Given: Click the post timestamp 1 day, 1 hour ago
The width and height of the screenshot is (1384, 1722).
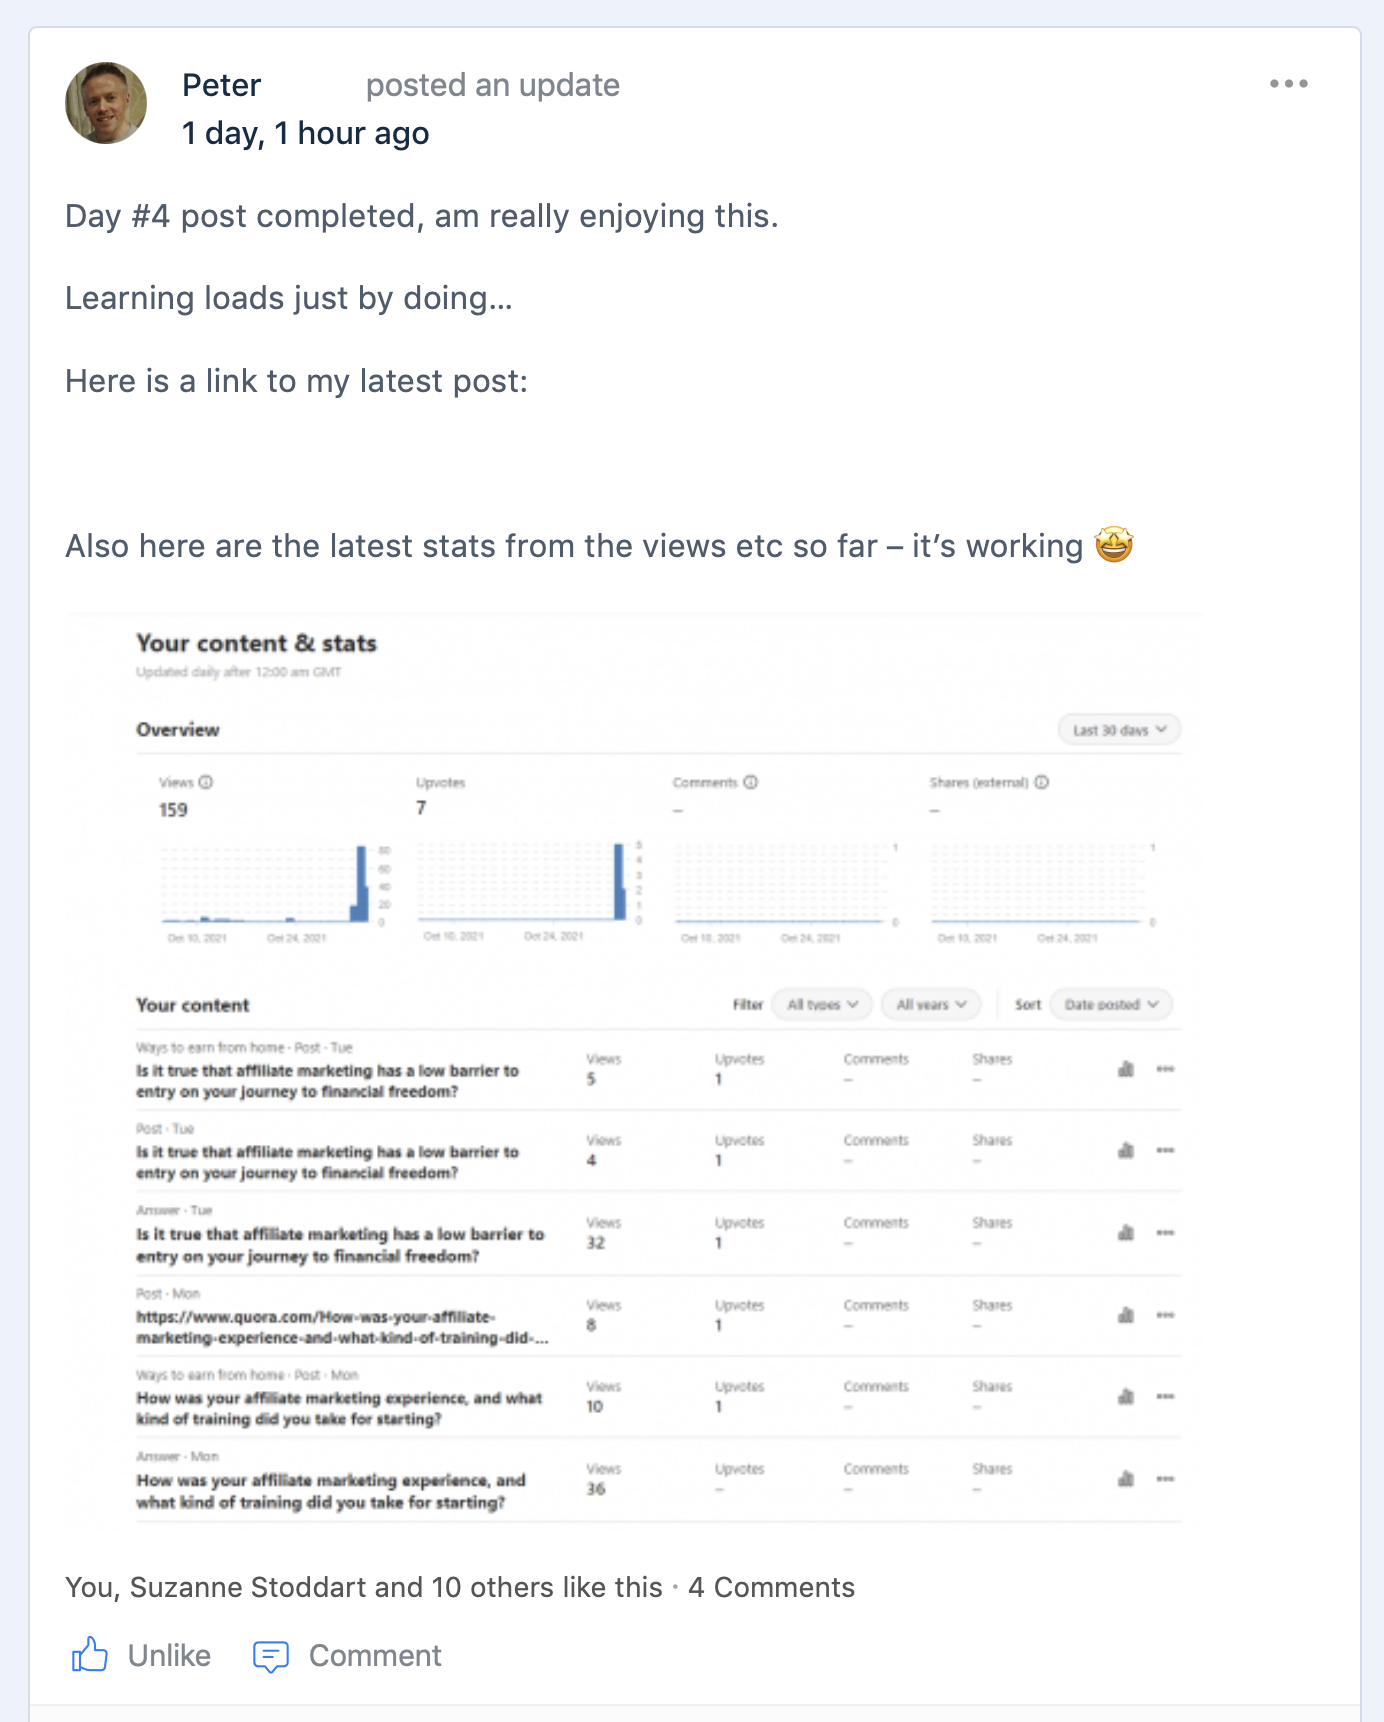Looking at the screenshot, I should pos(305,133).
